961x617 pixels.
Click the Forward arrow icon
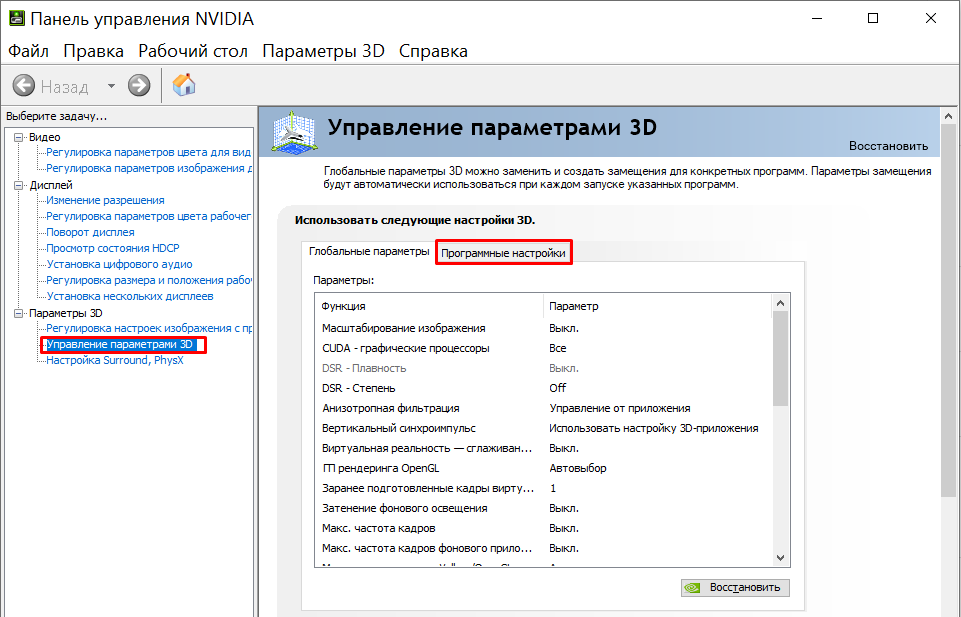(x=139, y=85)
